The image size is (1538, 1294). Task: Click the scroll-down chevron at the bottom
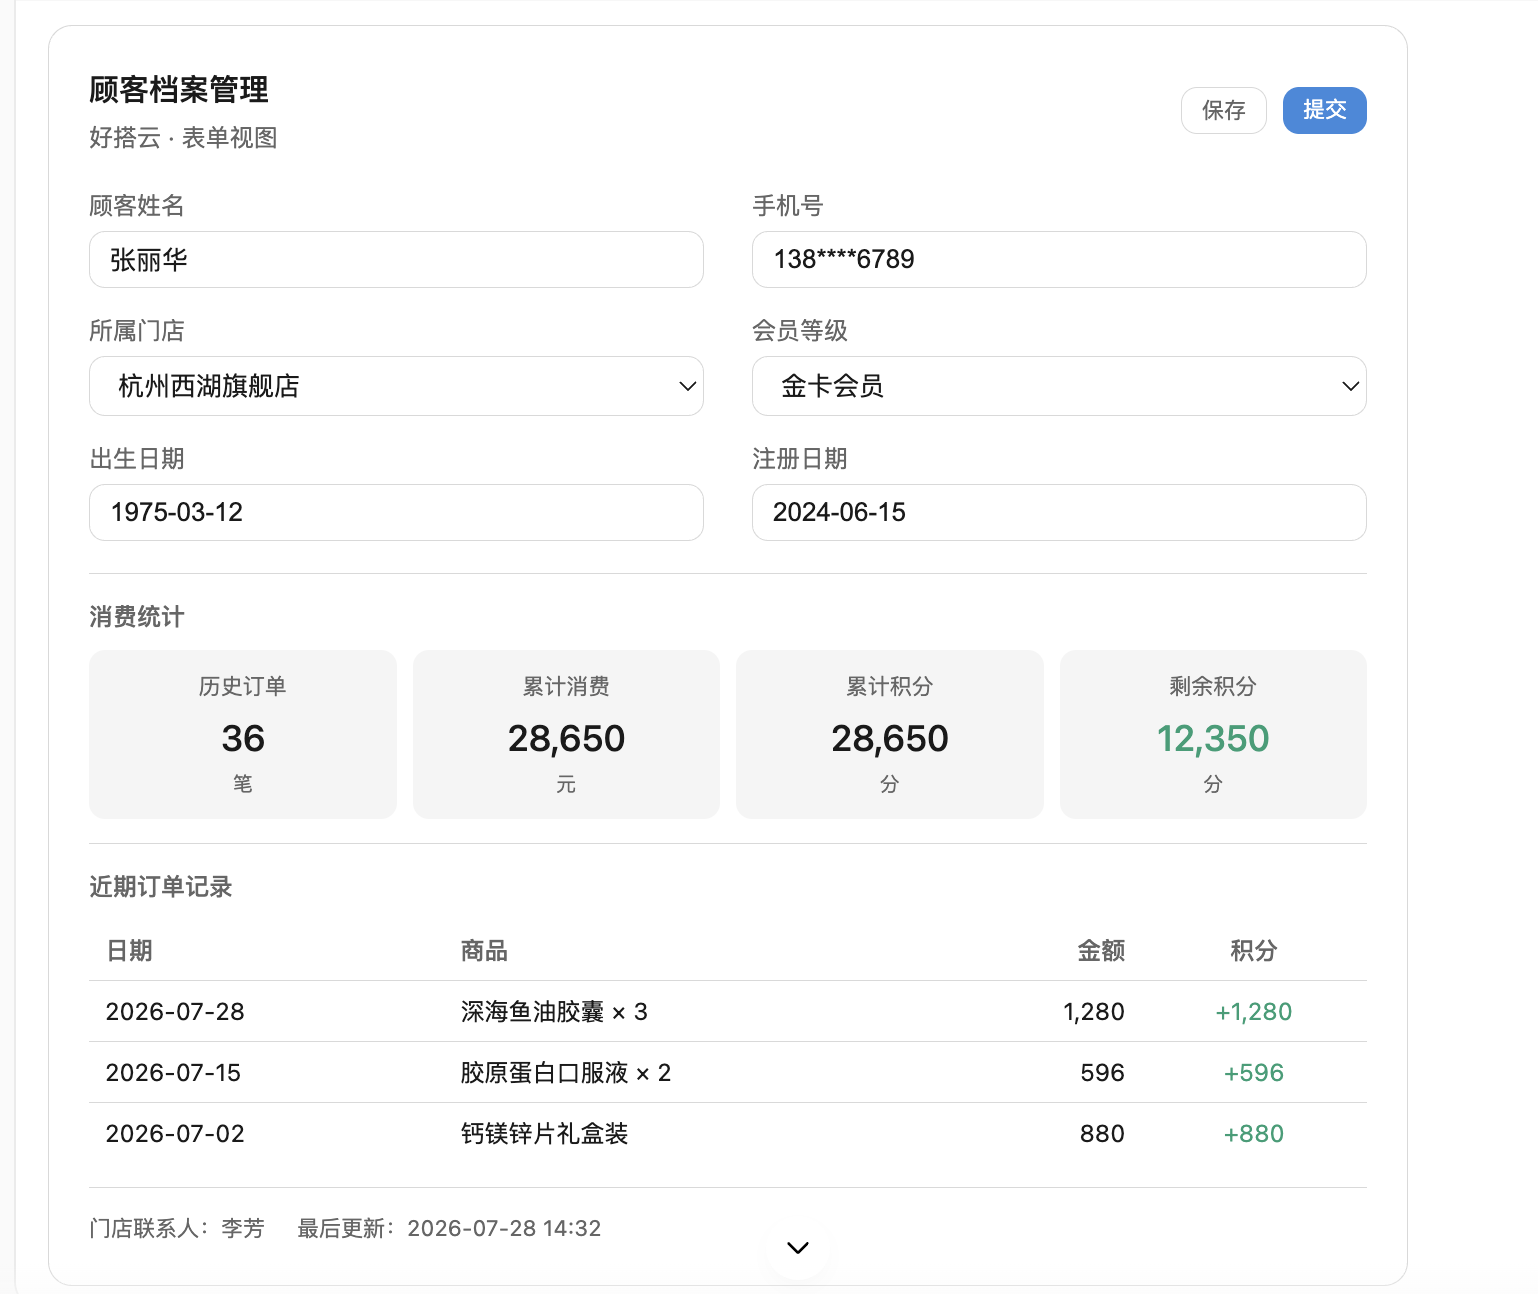click(798, 1247)
